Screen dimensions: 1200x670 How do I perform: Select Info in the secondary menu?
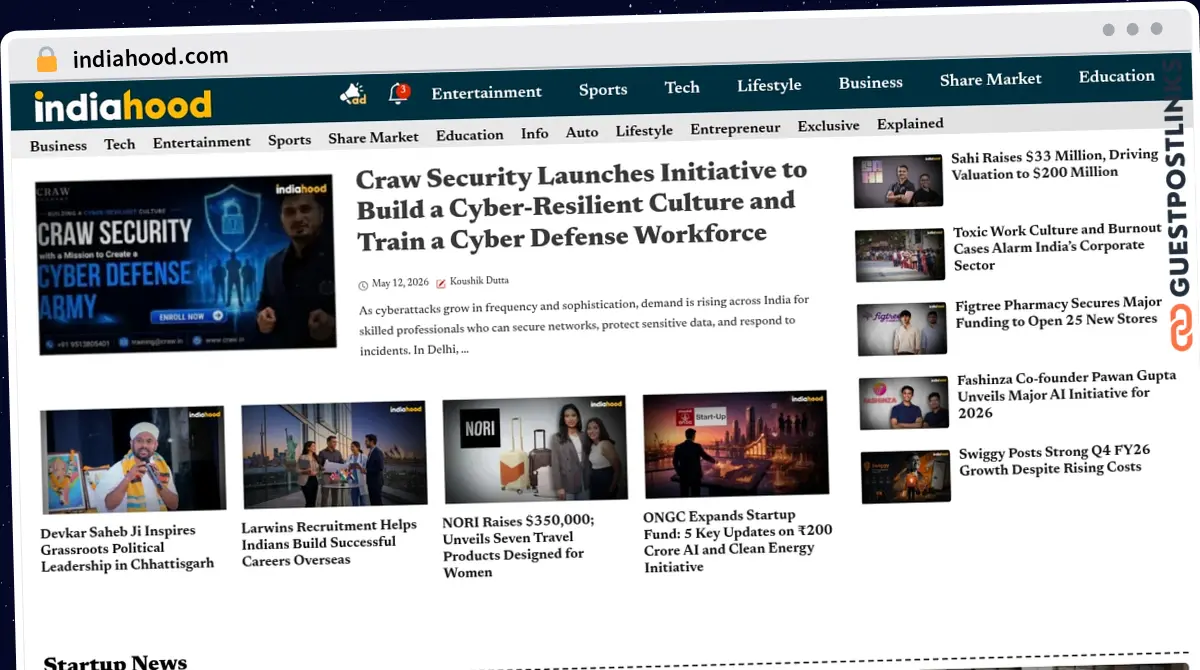[534, 133]
